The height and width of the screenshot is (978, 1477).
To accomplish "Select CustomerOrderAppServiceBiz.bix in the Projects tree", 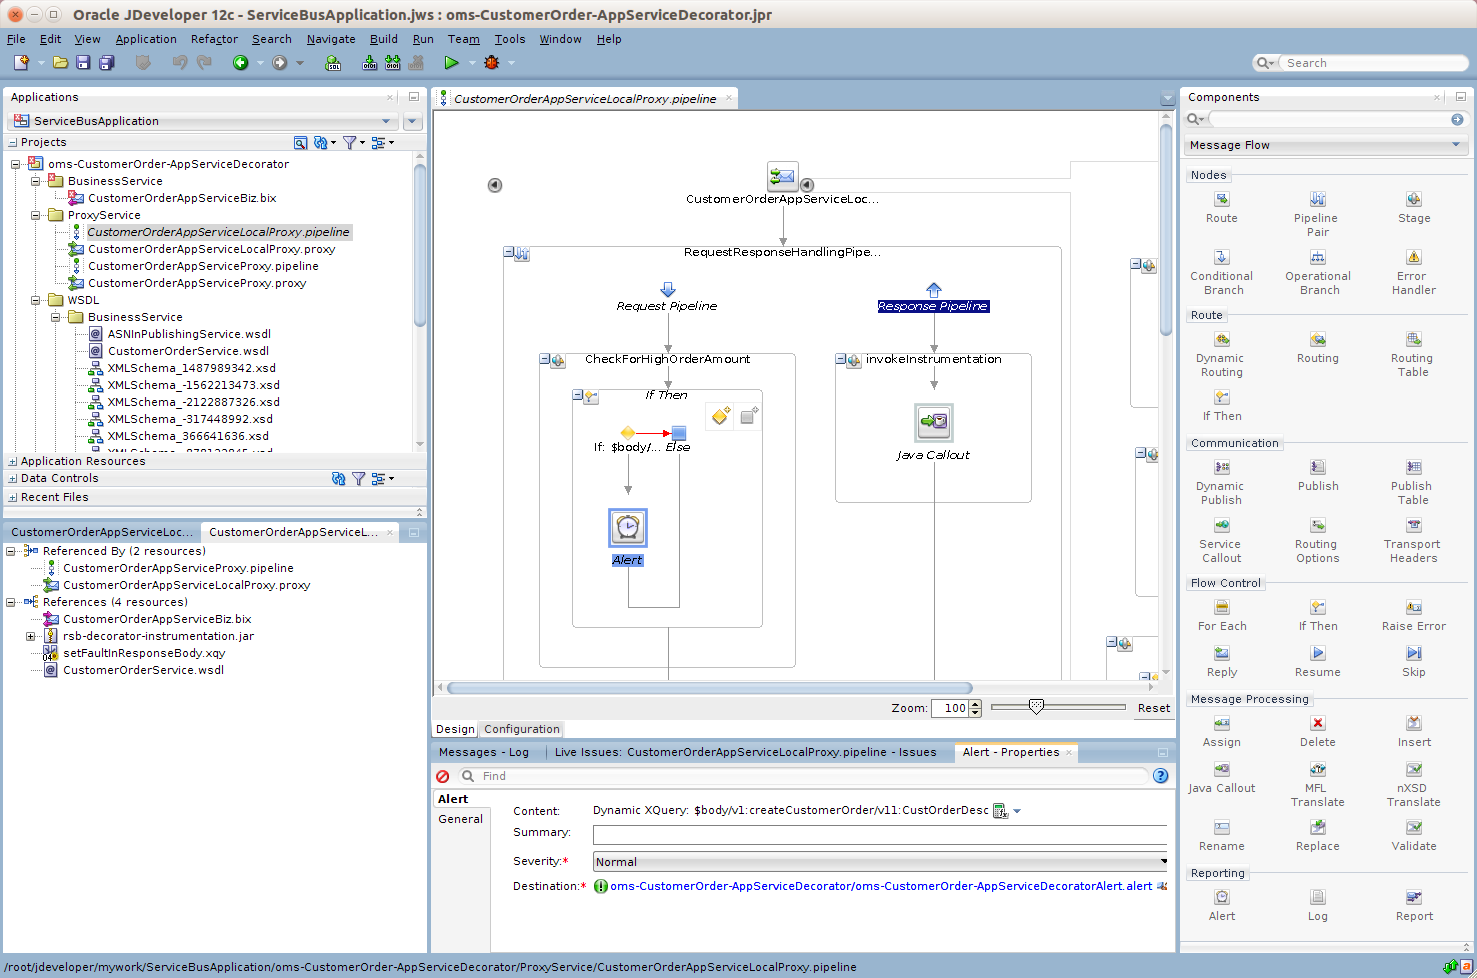I will point(182,198).
